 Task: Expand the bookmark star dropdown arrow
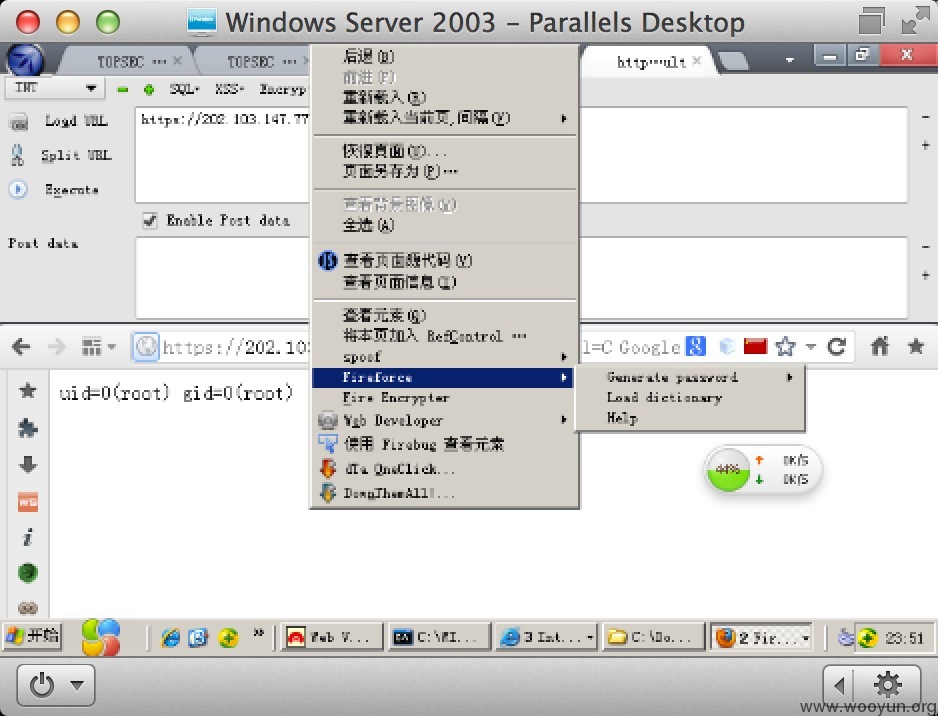click(811, 346)
